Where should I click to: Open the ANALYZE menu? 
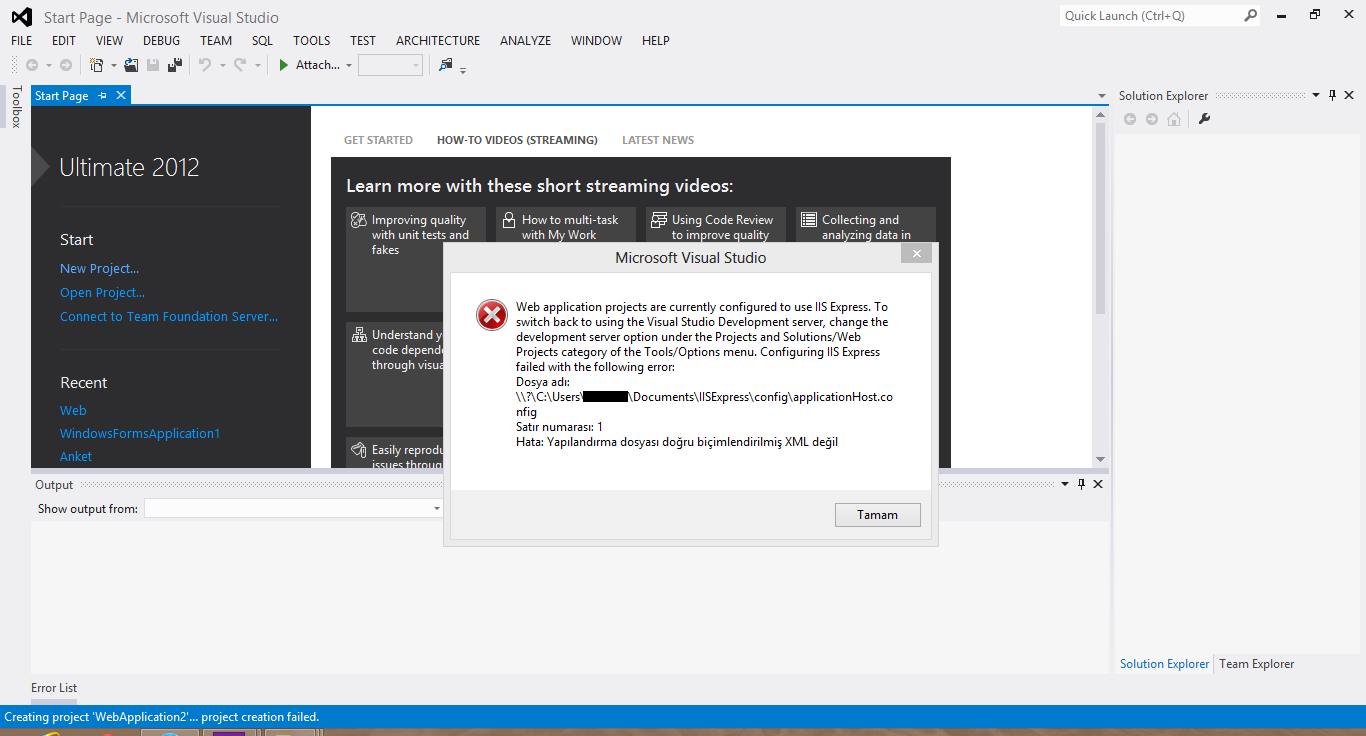pyautogui.click(x=525, y=41)
